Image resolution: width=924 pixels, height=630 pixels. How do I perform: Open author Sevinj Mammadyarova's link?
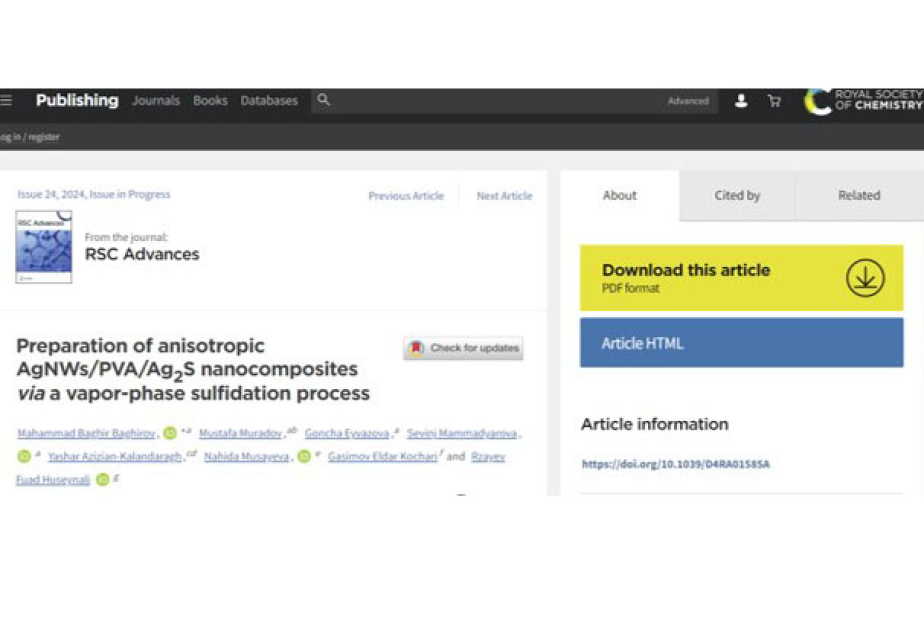462,434
